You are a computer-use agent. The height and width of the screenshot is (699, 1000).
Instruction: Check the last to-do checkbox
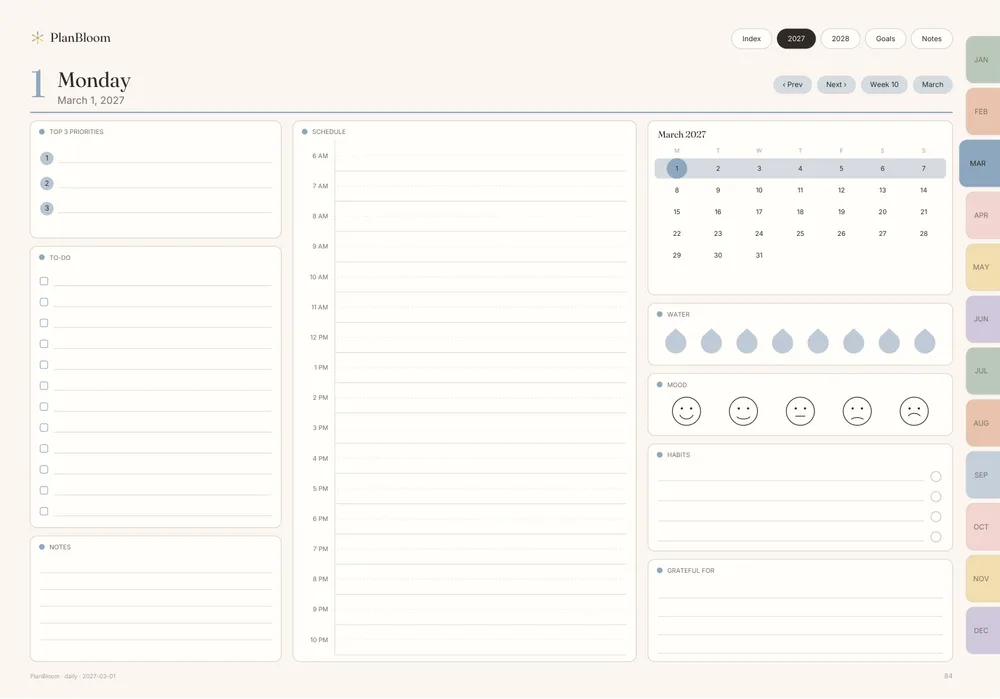click(44, 511)
